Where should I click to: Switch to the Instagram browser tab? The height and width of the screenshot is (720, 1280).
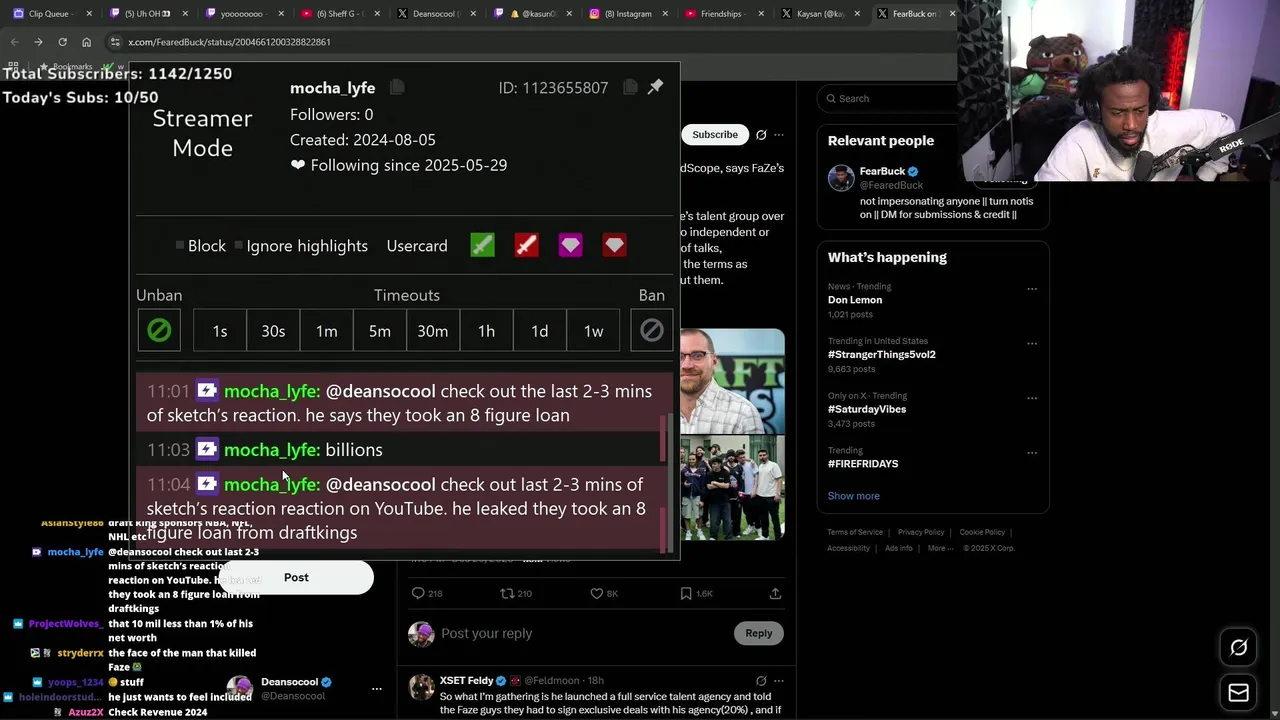[628, 13]
